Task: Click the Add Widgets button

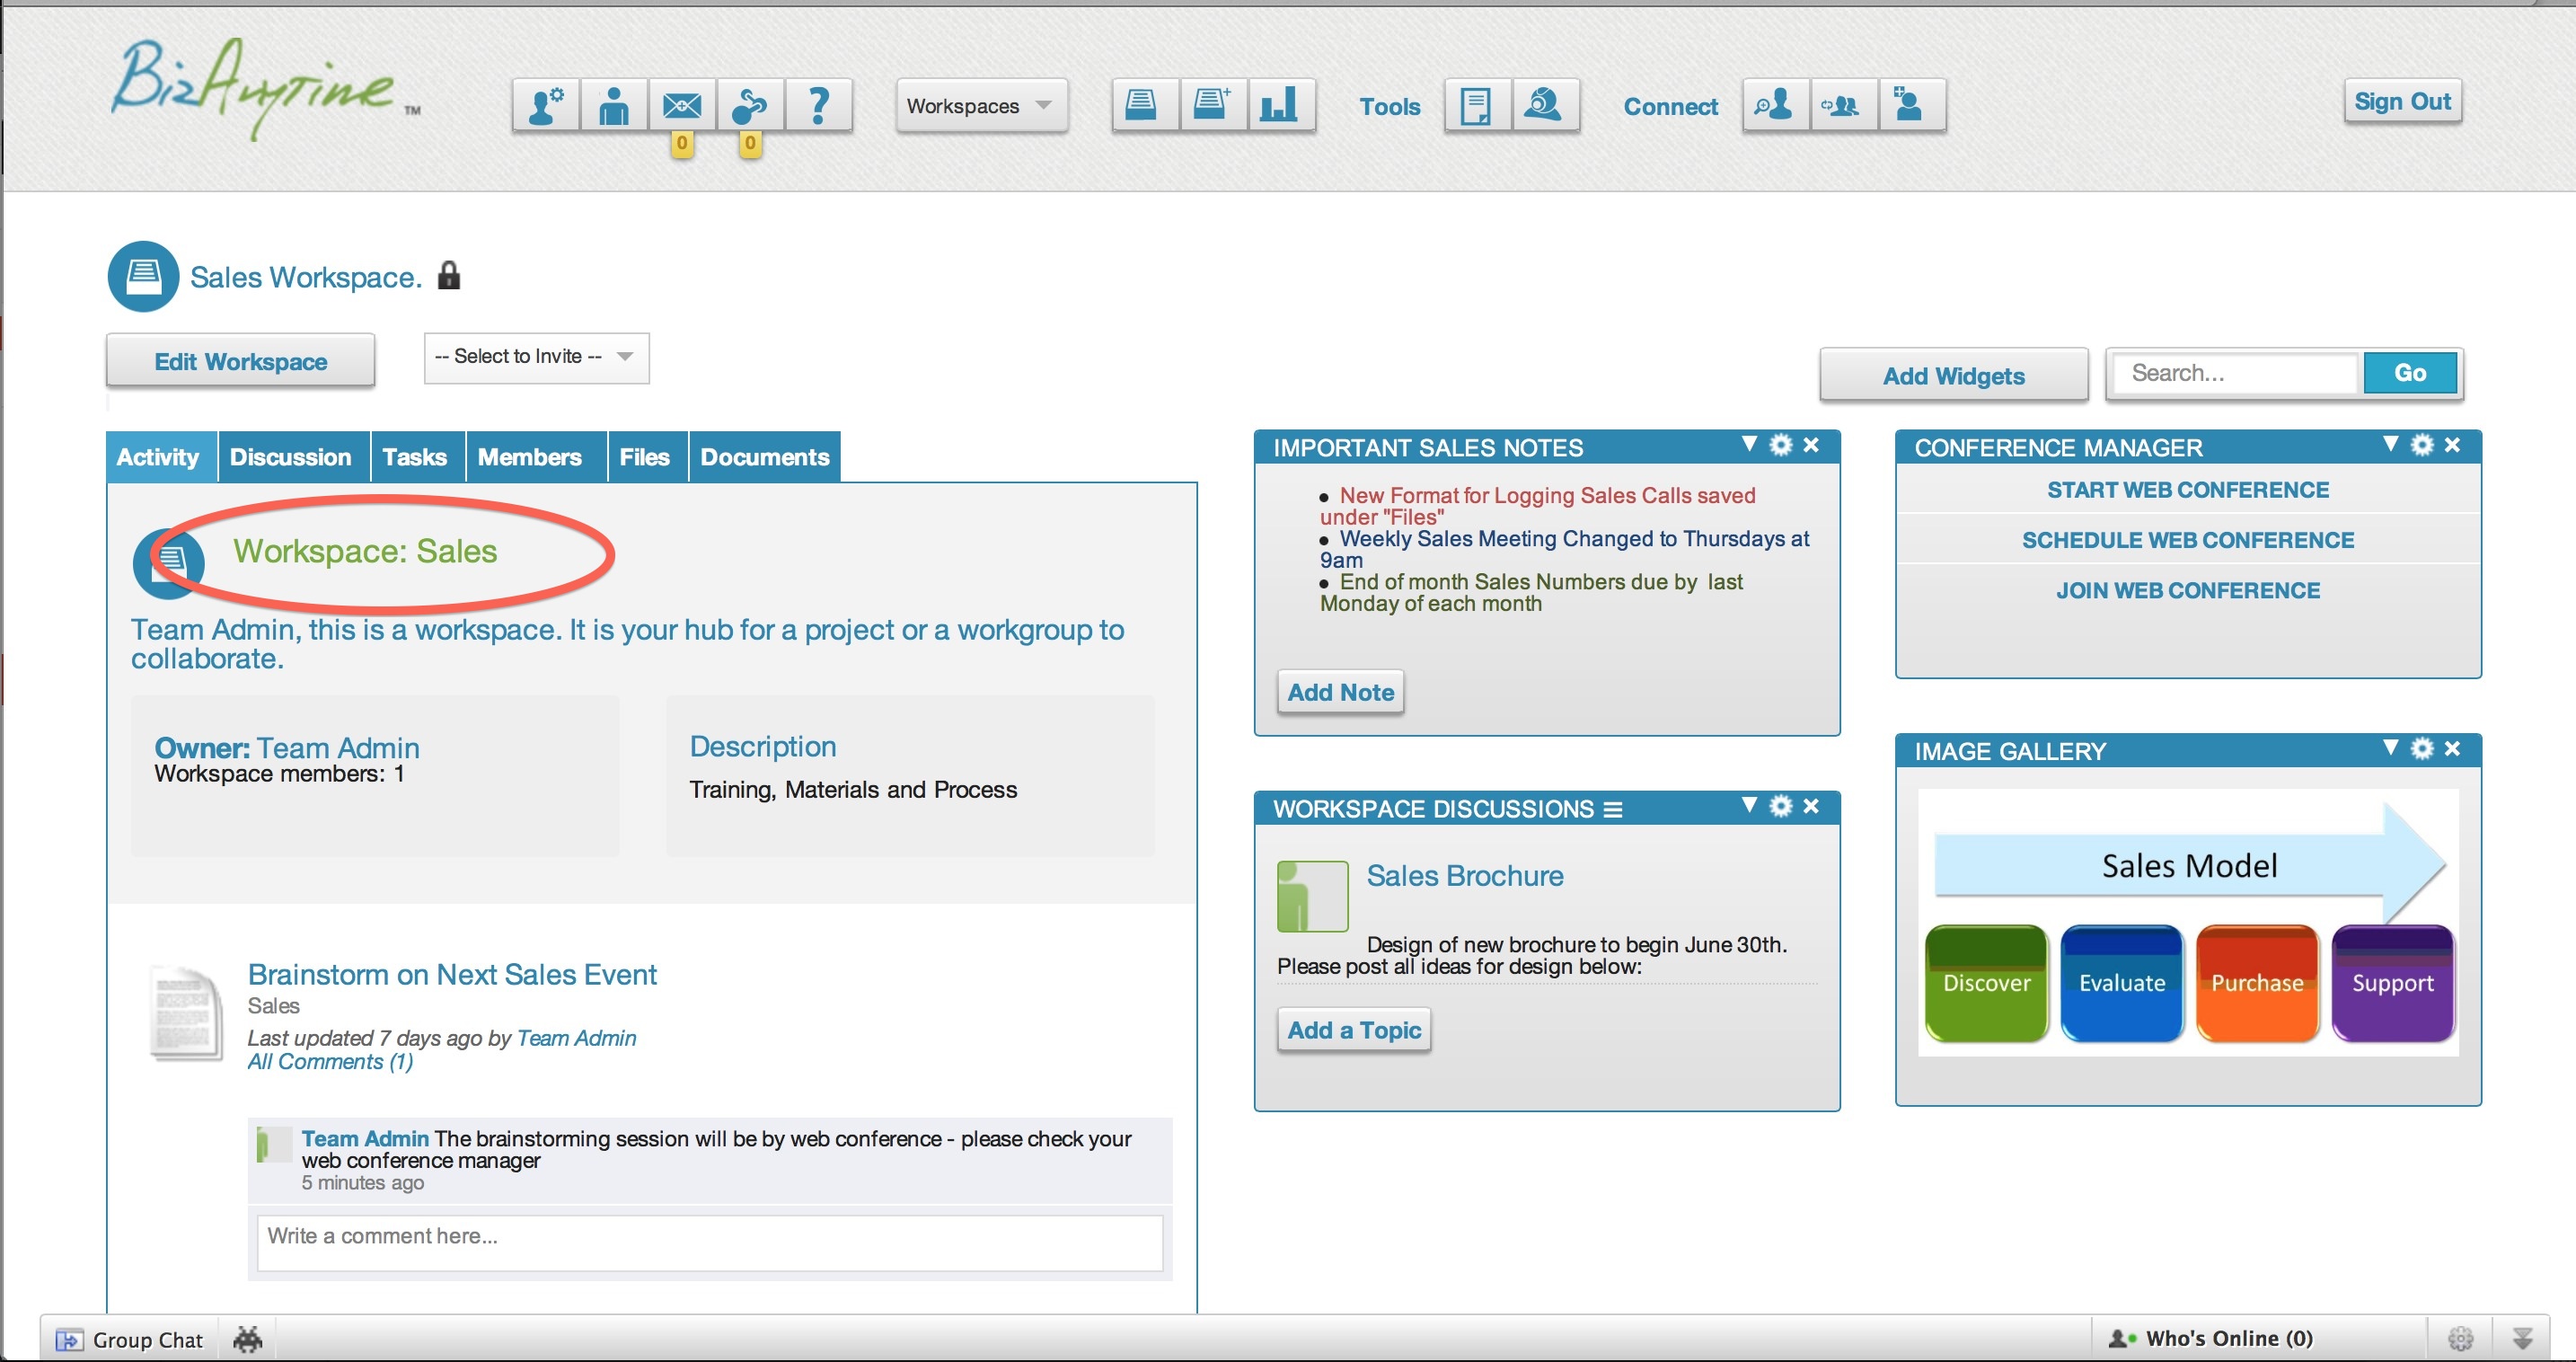Action: click(x=1952, y=375)
